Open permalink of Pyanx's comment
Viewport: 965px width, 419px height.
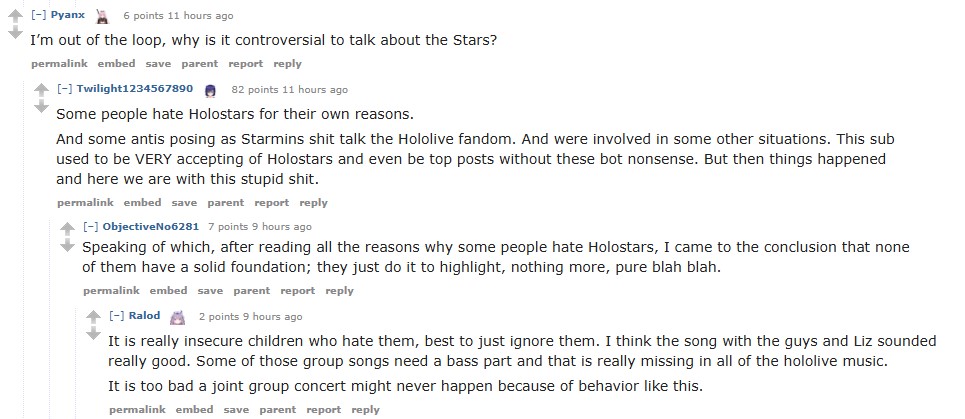pyautogui.click(x=57, y=63)
